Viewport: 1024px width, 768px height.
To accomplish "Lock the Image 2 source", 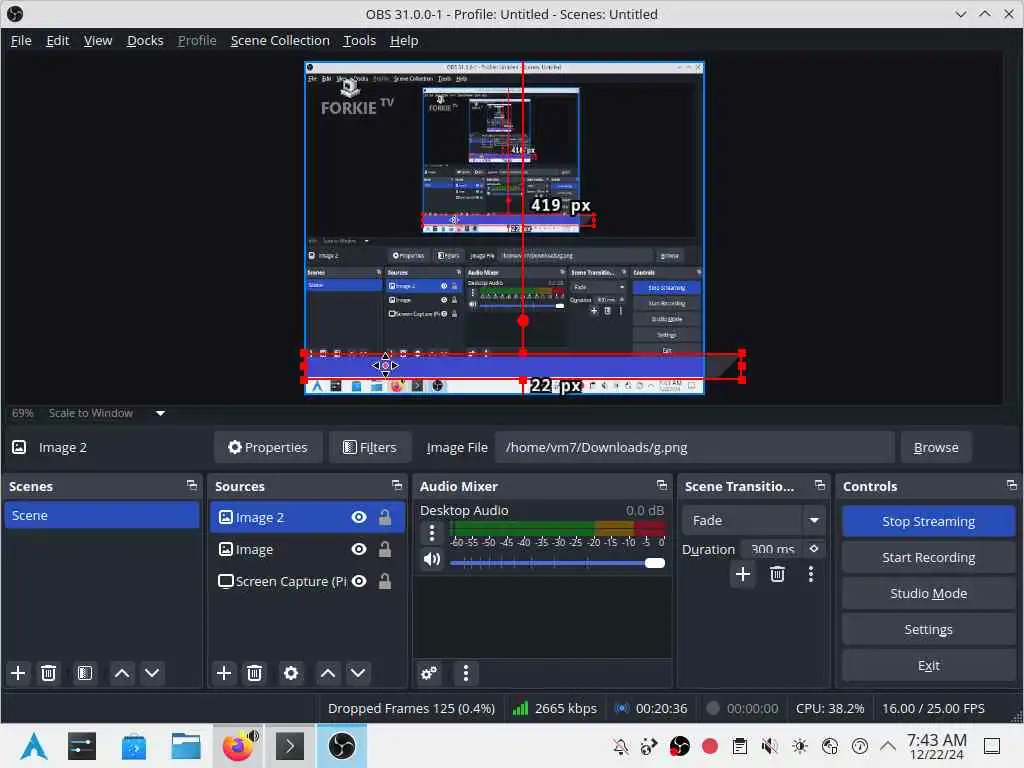I will pos(385,517).
